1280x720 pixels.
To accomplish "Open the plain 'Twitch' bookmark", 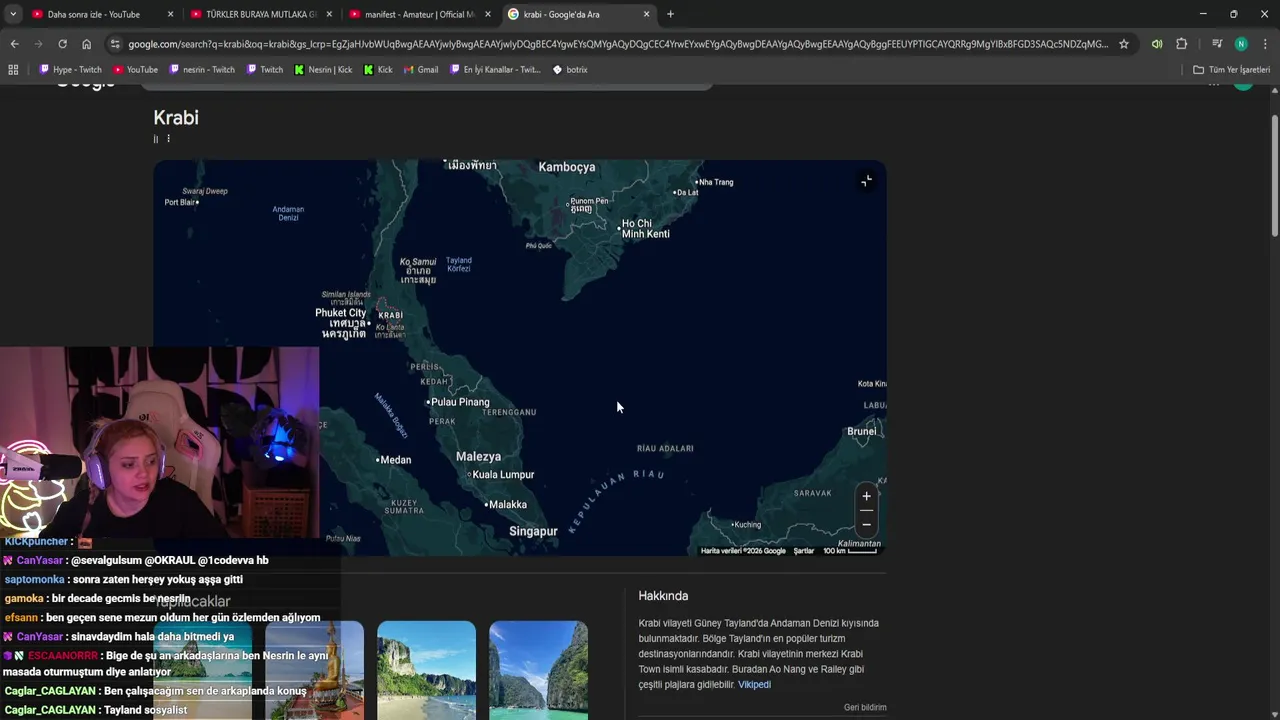I will [264, 70].
